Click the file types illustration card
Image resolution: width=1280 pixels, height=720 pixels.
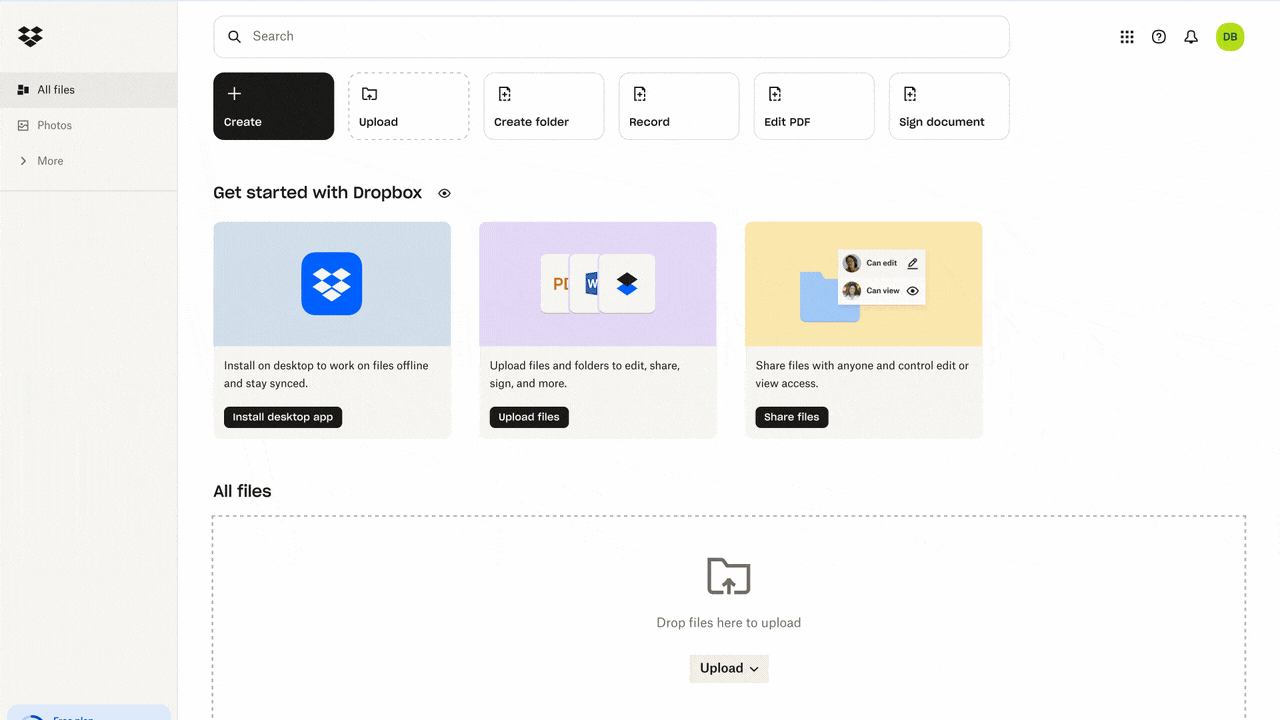click(598, 284)
